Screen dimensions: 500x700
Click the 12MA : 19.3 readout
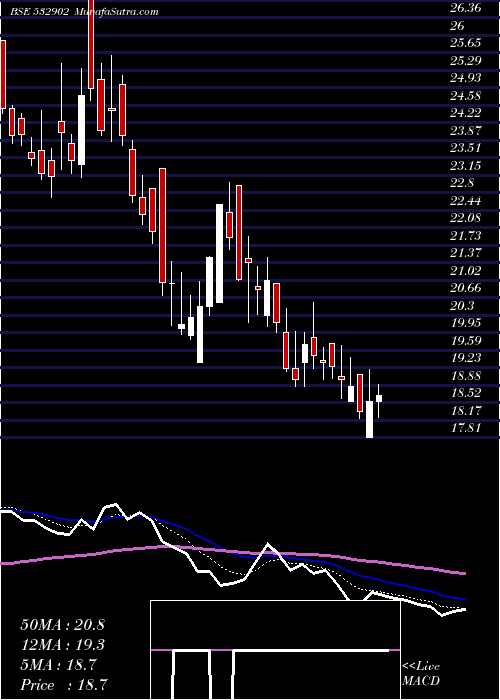tap(62, 645)
